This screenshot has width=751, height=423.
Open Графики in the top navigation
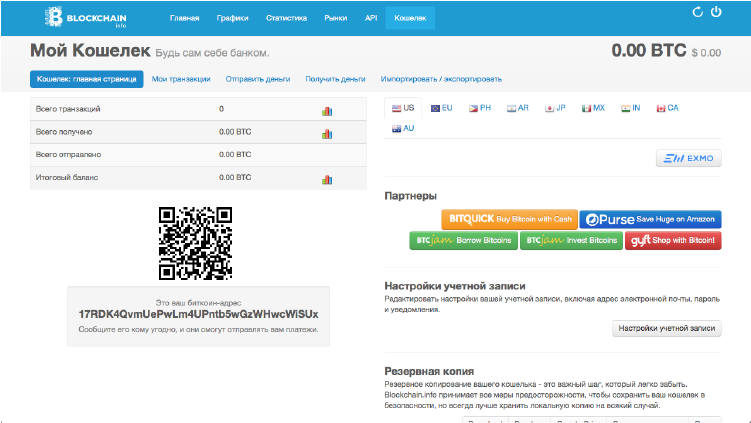tap(232, 18)
